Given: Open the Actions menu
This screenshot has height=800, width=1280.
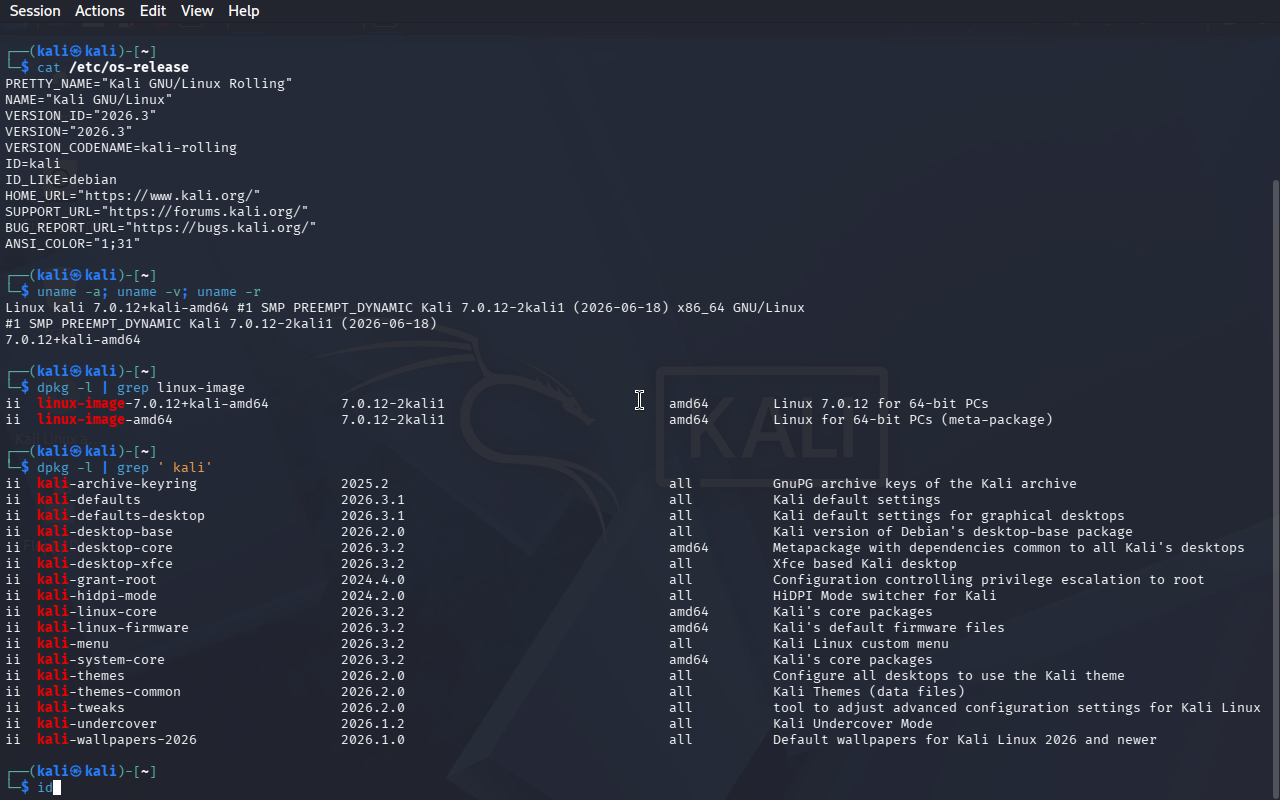Looking at the screenshot, I should (100, 11).
